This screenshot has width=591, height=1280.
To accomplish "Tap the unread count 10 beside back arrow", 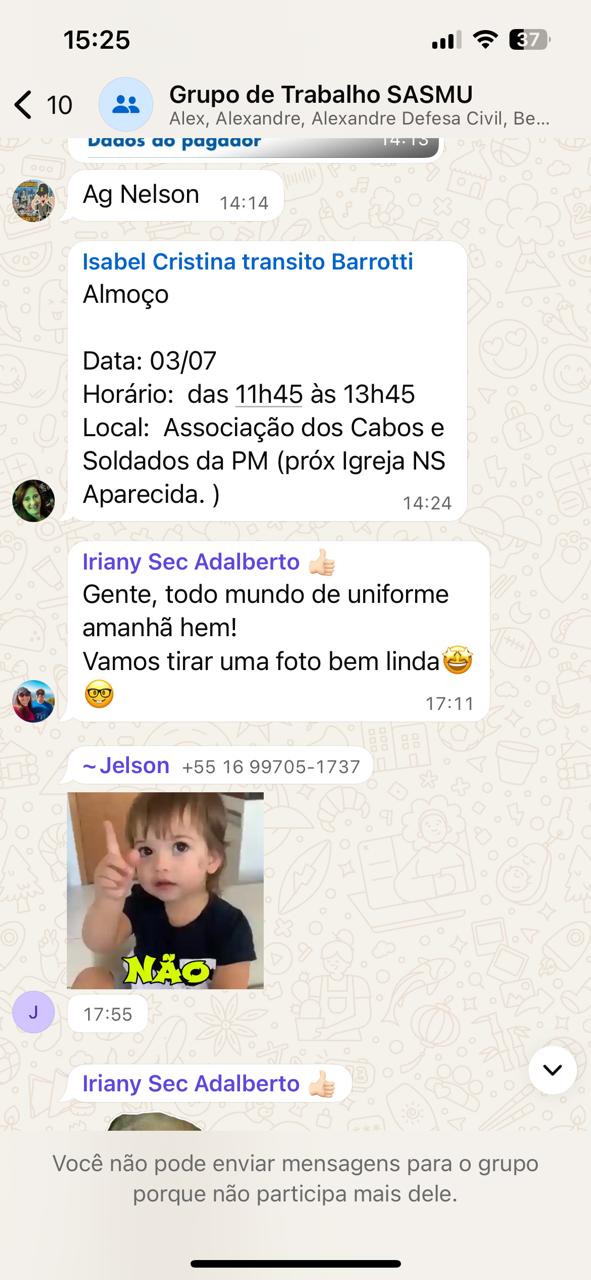I will coord(59,105).
